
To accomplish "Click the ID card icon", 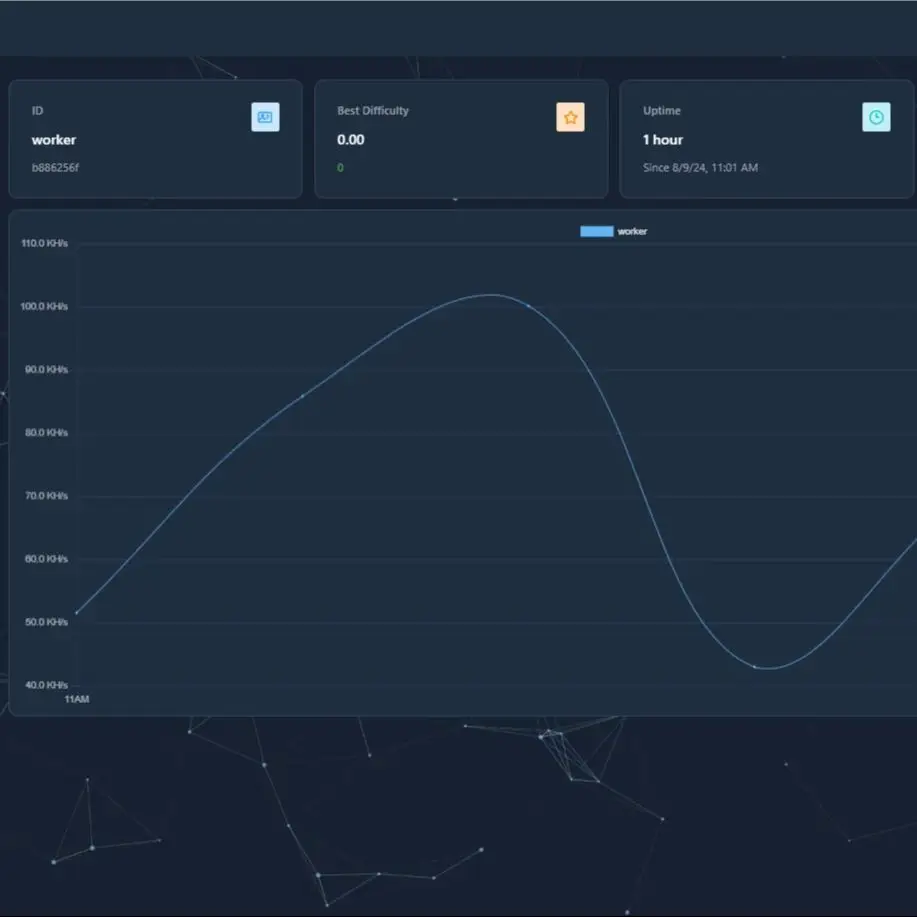I will click(x=265, y=117).
